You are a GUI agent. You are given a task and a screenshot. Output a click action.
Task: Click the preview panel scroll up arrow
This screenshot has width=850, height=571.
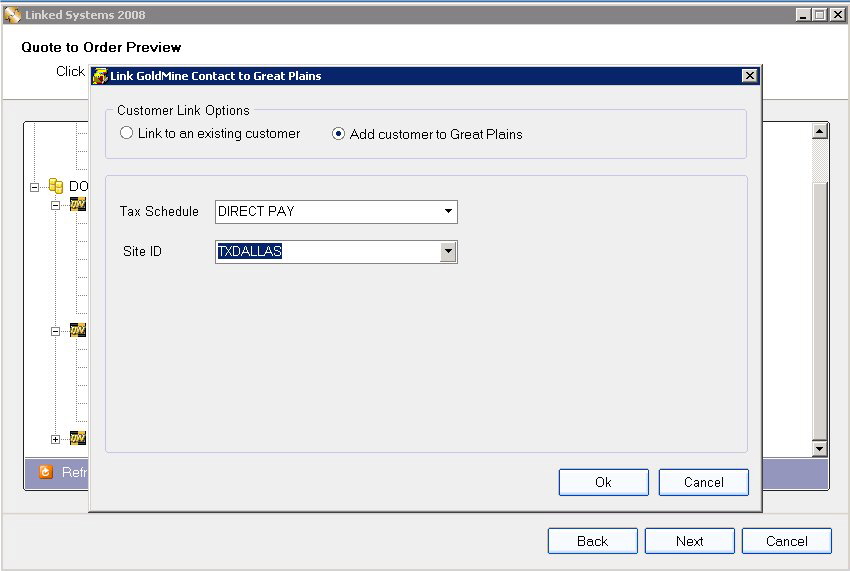(819, 131)
